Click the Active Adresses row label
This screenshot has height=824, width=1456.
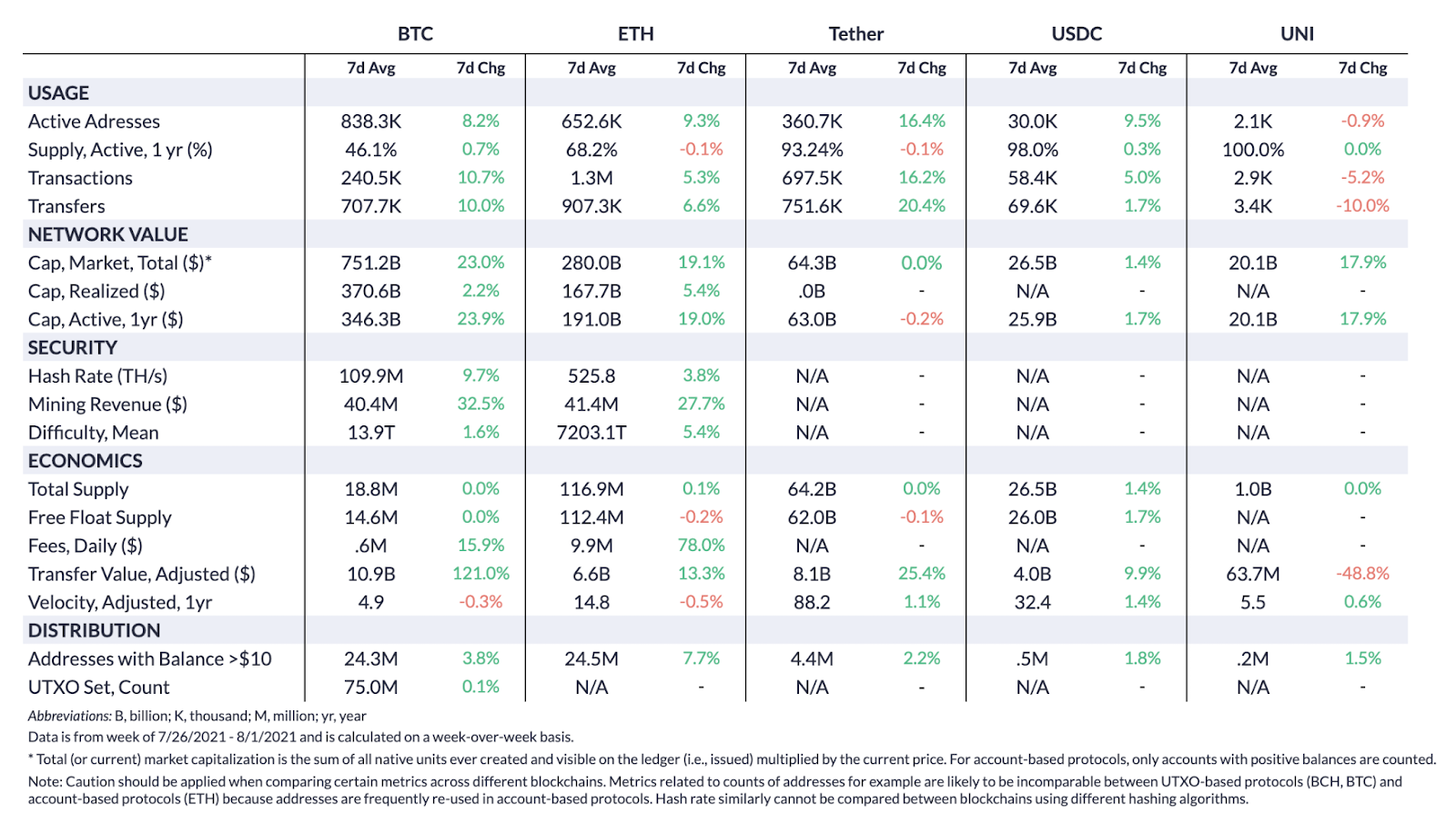tap(94, 122)
